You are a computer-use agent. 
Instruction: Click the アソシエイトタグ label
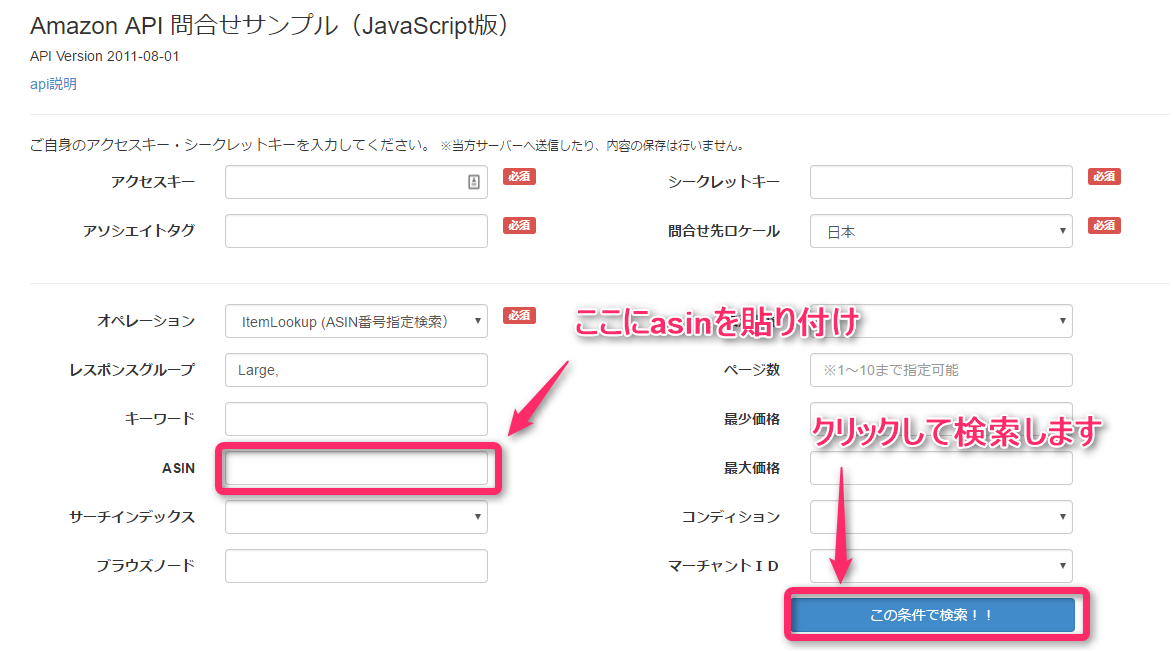pyautogui.click(x=138, y=231)
